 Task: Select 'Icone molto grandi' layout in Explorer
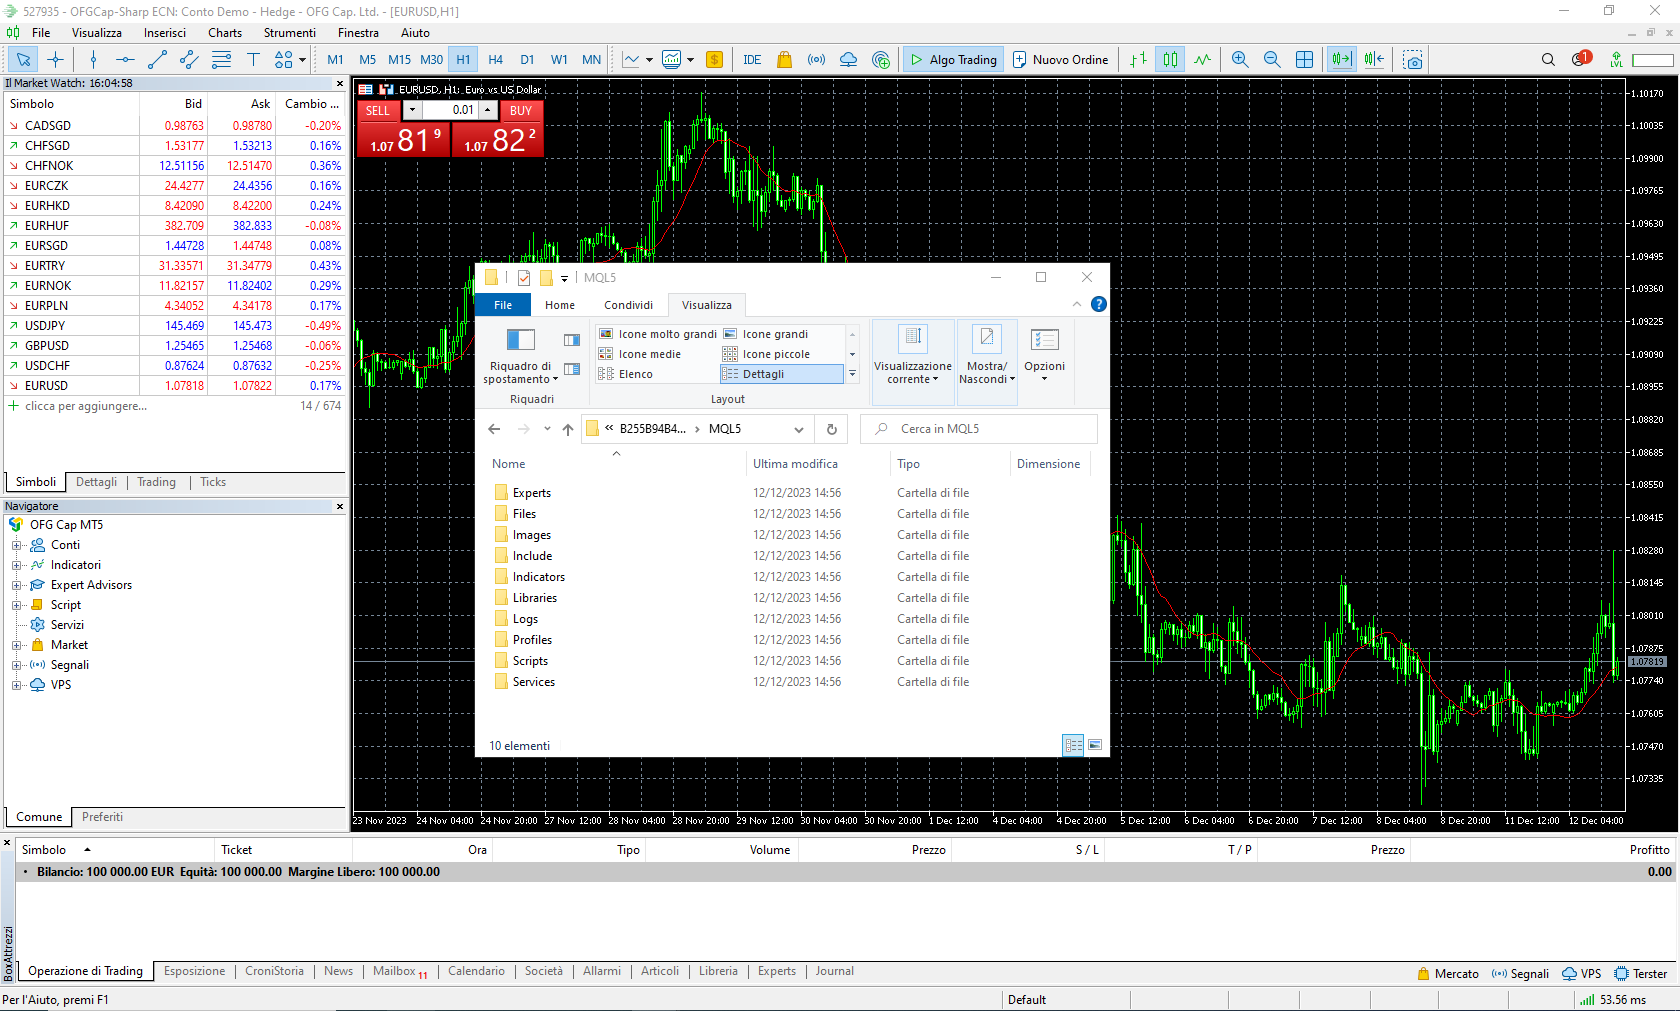658,334
